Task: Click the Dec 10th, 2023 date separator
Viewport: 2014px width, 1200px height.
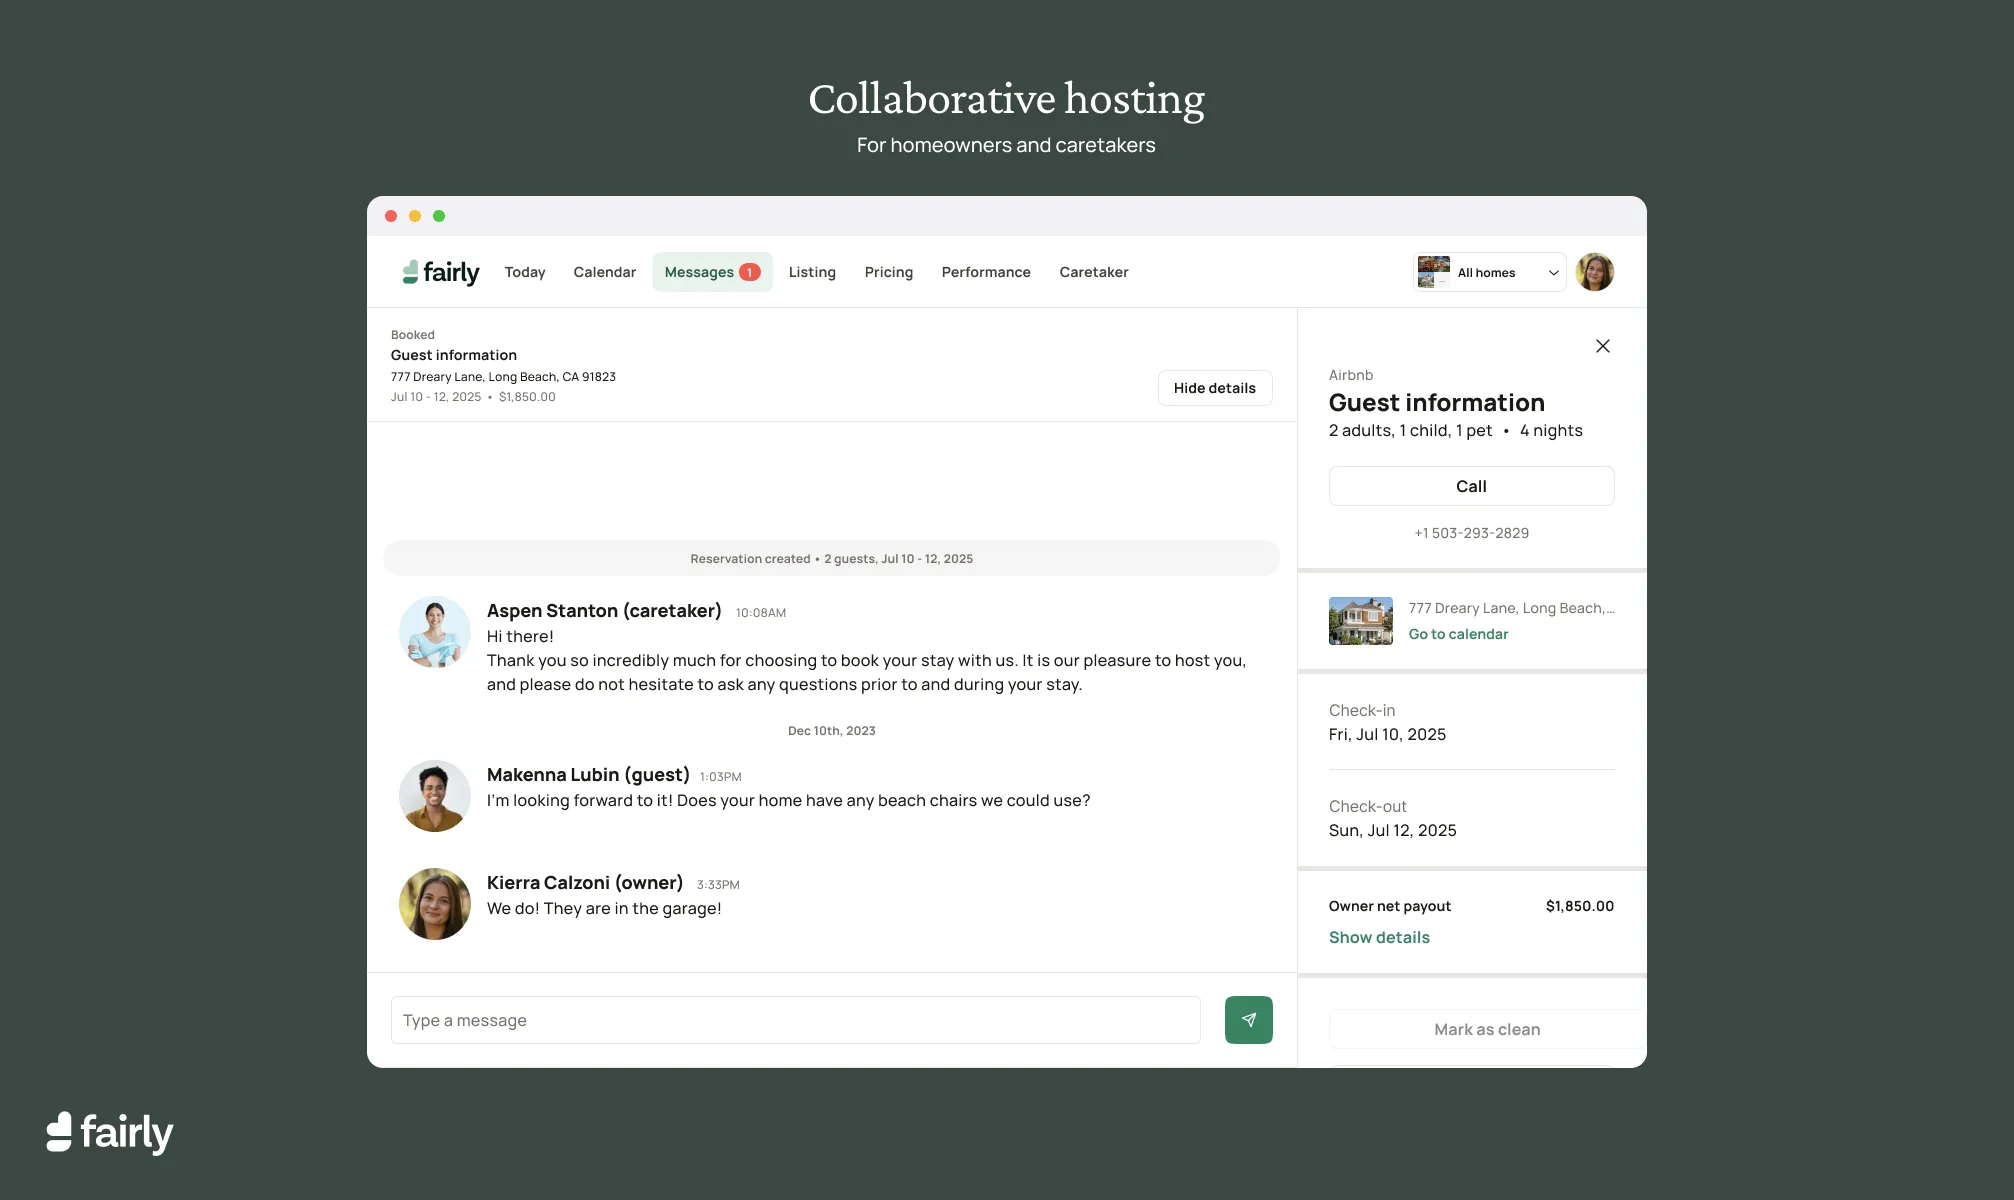Action: coord(831,731)
